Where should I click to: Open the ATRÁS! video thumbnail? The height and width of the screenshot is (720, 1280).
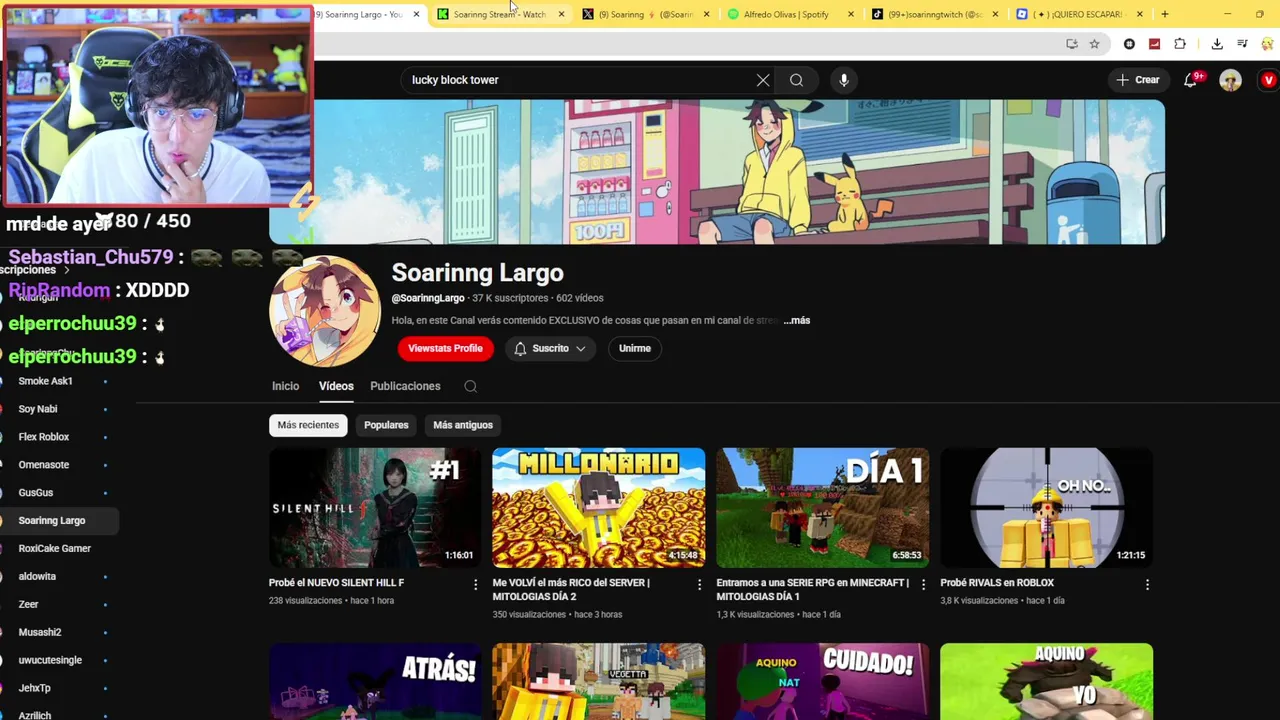click(x=375, y=681)
